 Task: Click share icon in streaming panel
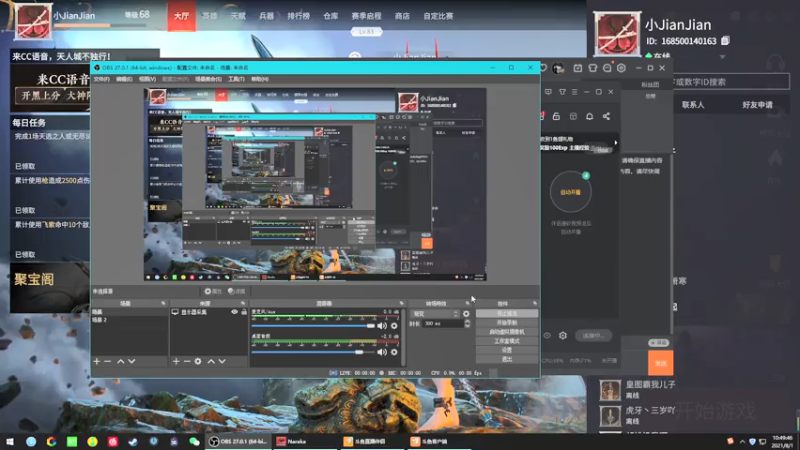(606, 116)
